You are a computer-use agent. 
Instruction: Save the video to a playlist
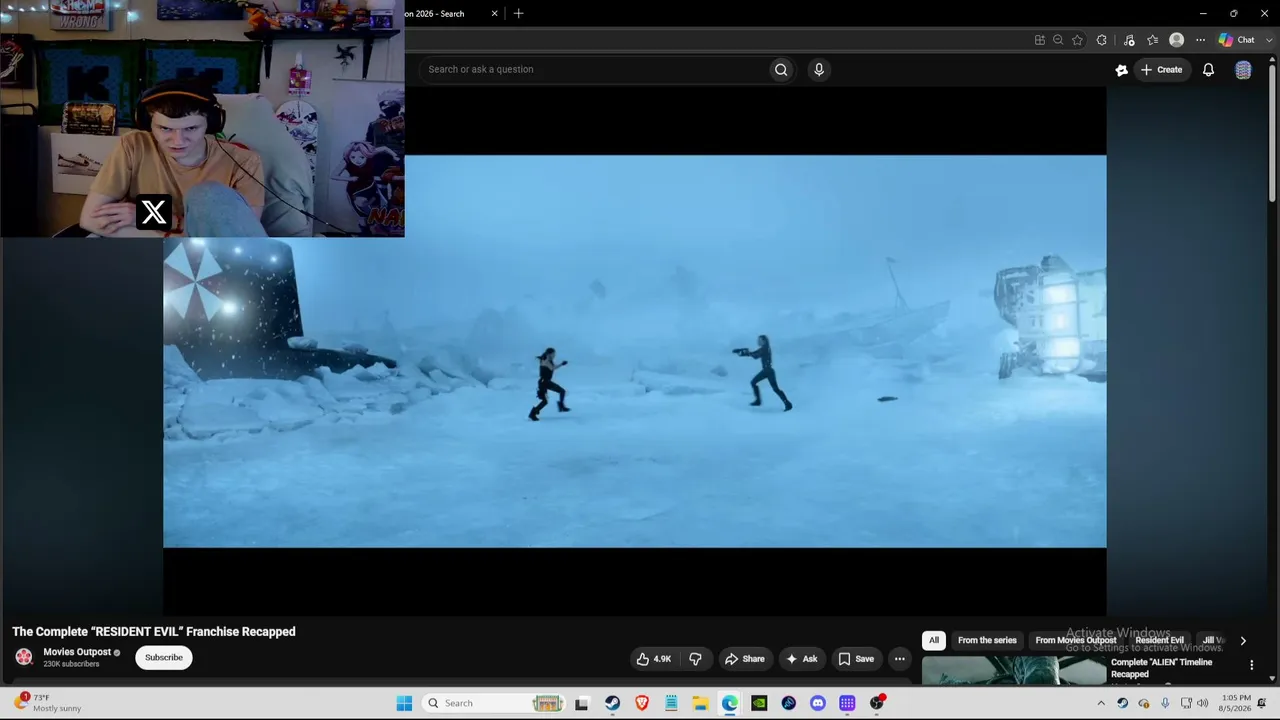tap(856, 659)
